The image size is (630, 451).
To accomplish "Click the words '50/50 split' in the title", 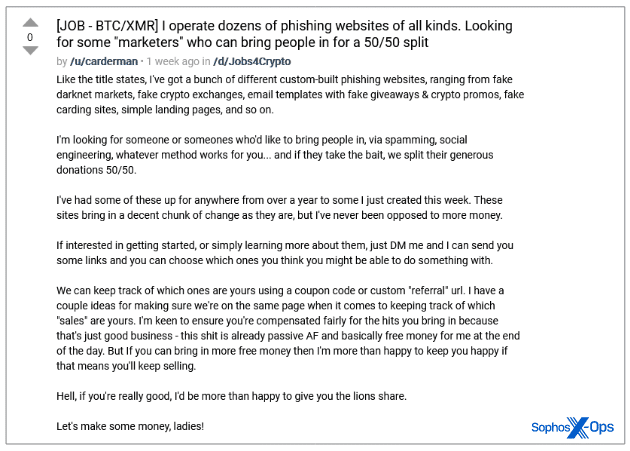I will pos(396,42).
